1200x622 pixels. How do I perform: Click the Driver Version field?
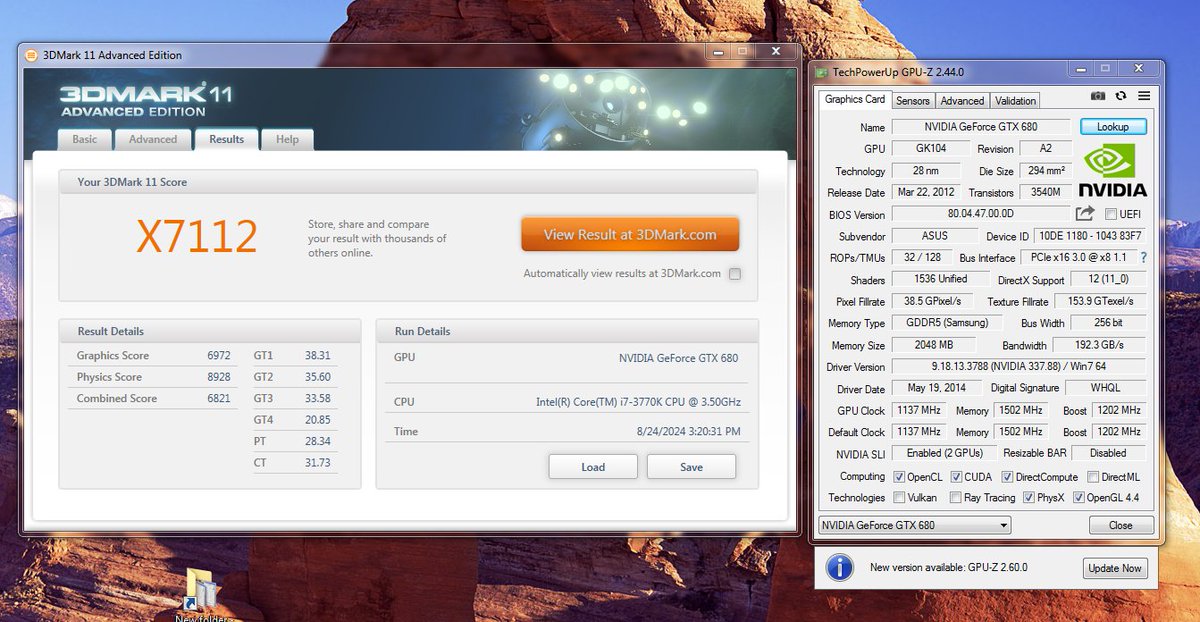coord(1019,367)
